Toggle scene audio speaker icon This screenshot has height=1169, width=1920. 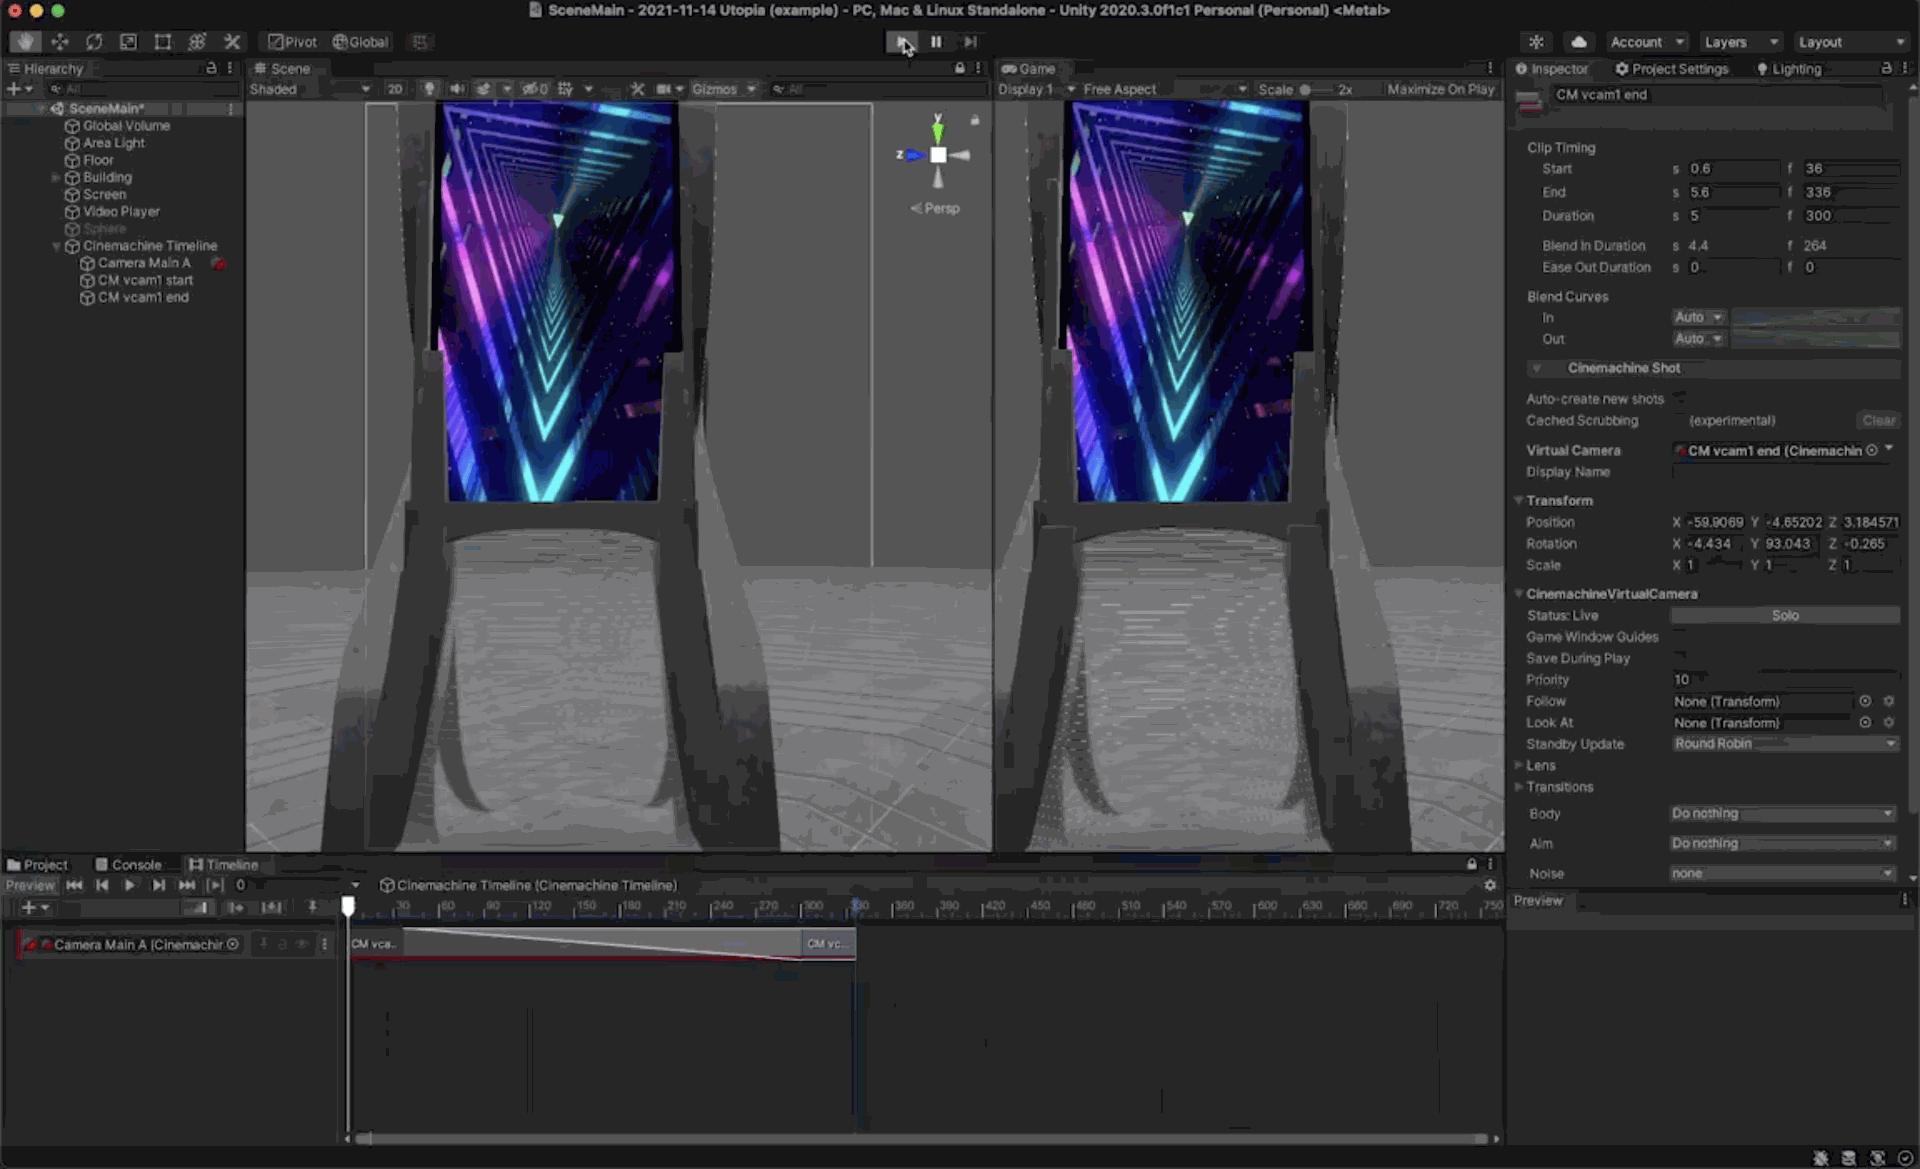click(x=457, y=89)
